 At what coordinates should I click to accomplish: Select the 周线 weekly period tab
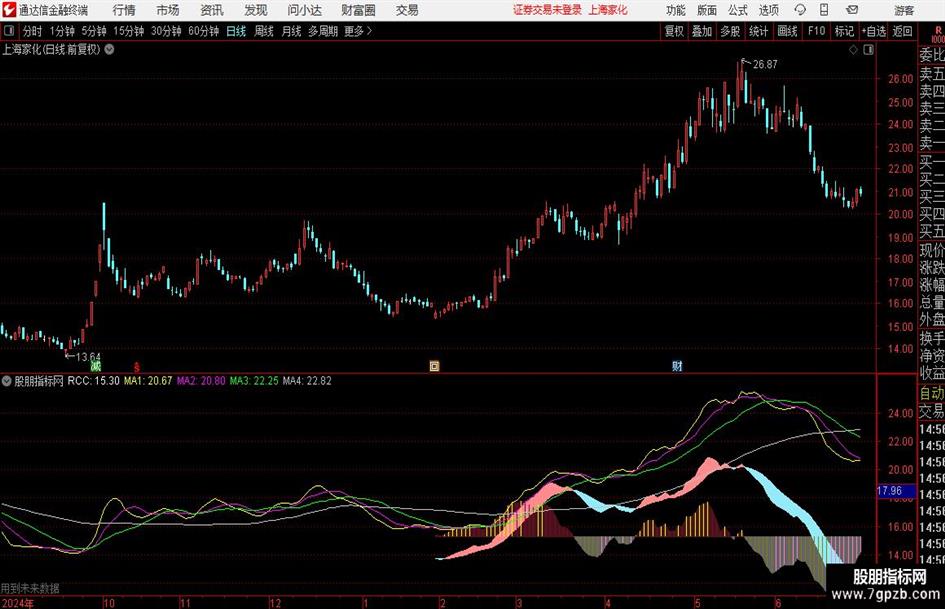pyautogui.click(x=264, y=31)
